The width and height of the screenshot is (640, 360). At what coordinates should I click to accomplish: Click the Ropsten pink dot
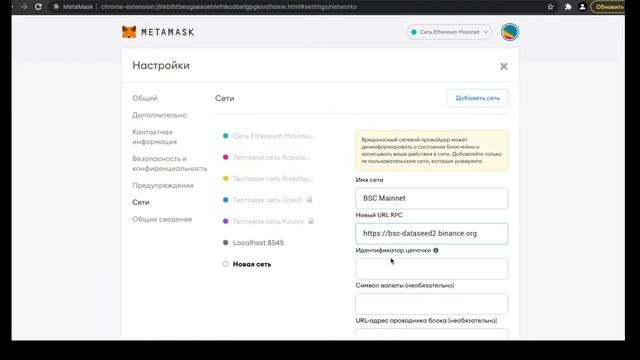point(225,157)
